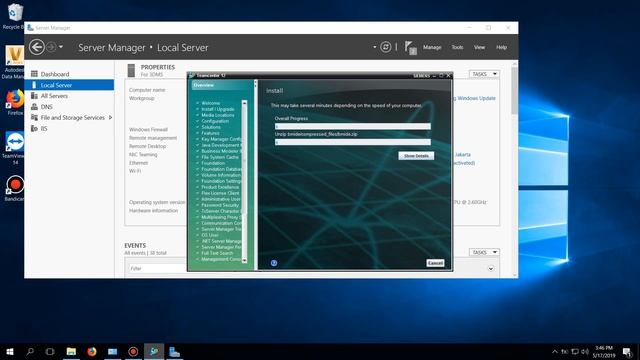
Task: Click the Configuration step
Action: [215, 121]
